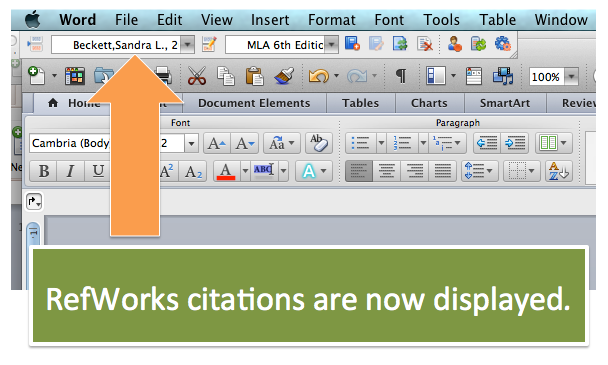Click the edit citation pencil icon

[209, 44]
